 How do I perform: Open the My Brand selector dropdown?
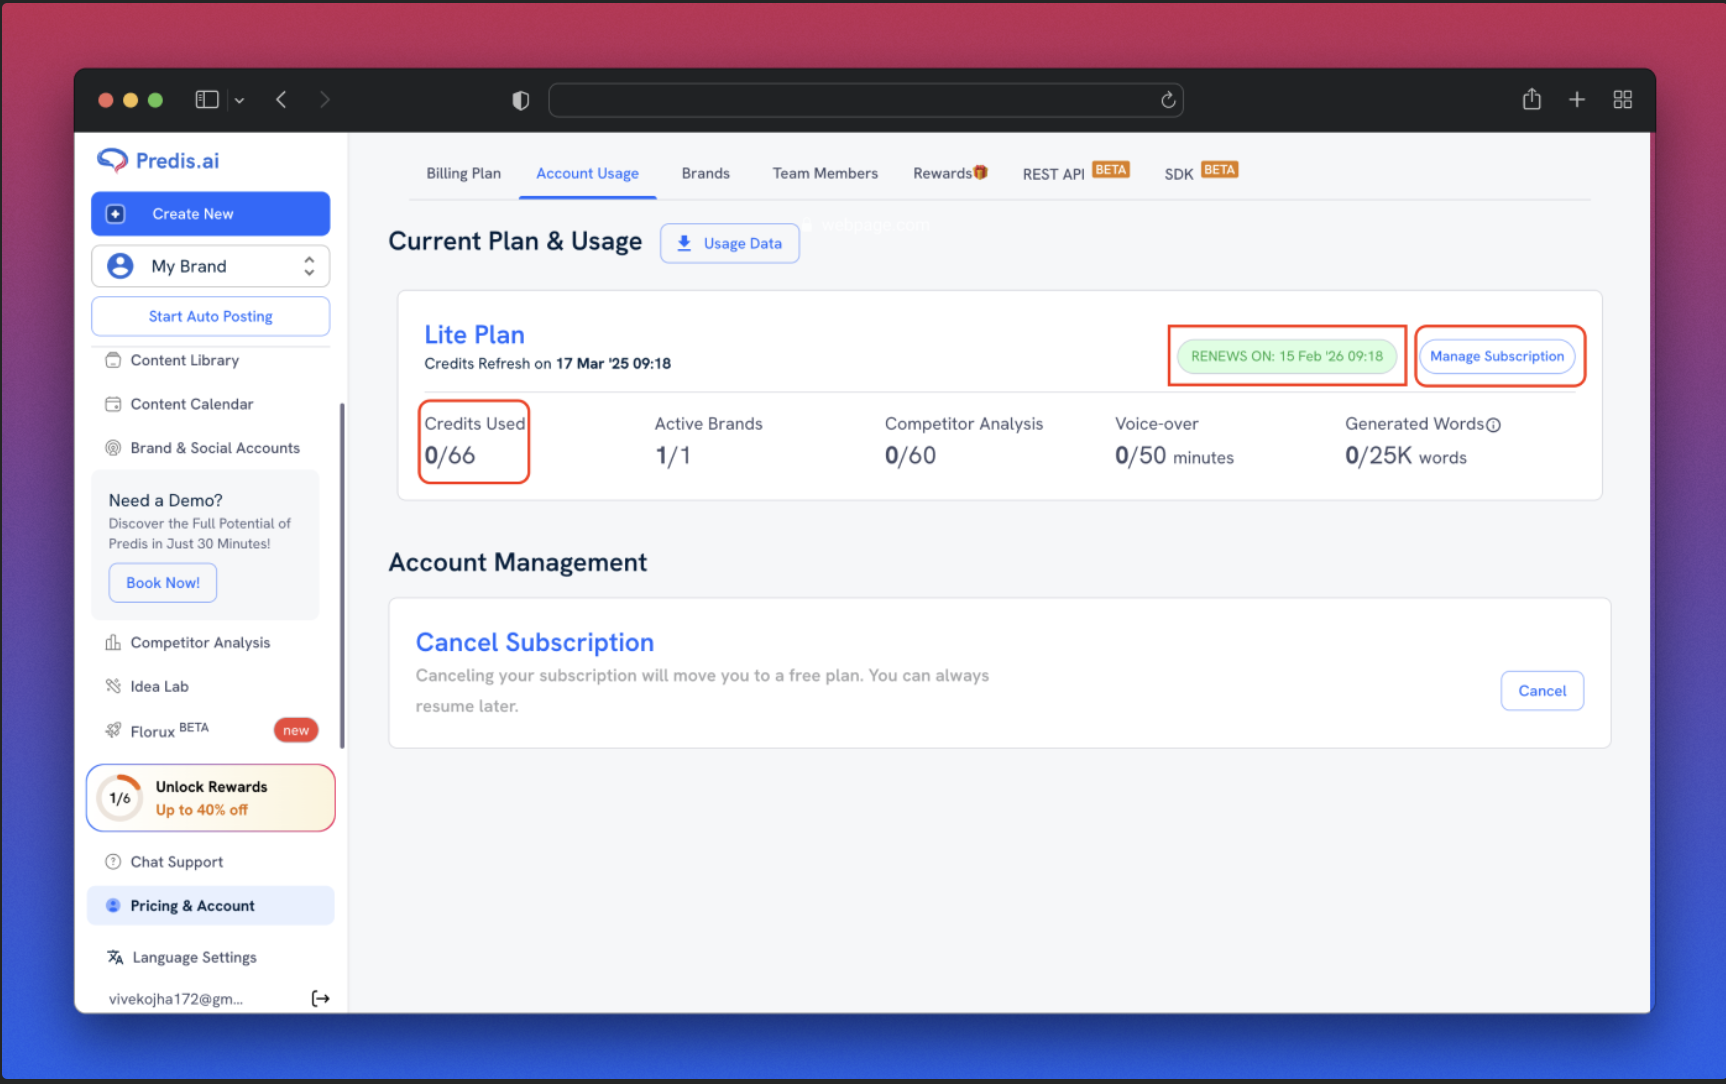coord(210,266)
